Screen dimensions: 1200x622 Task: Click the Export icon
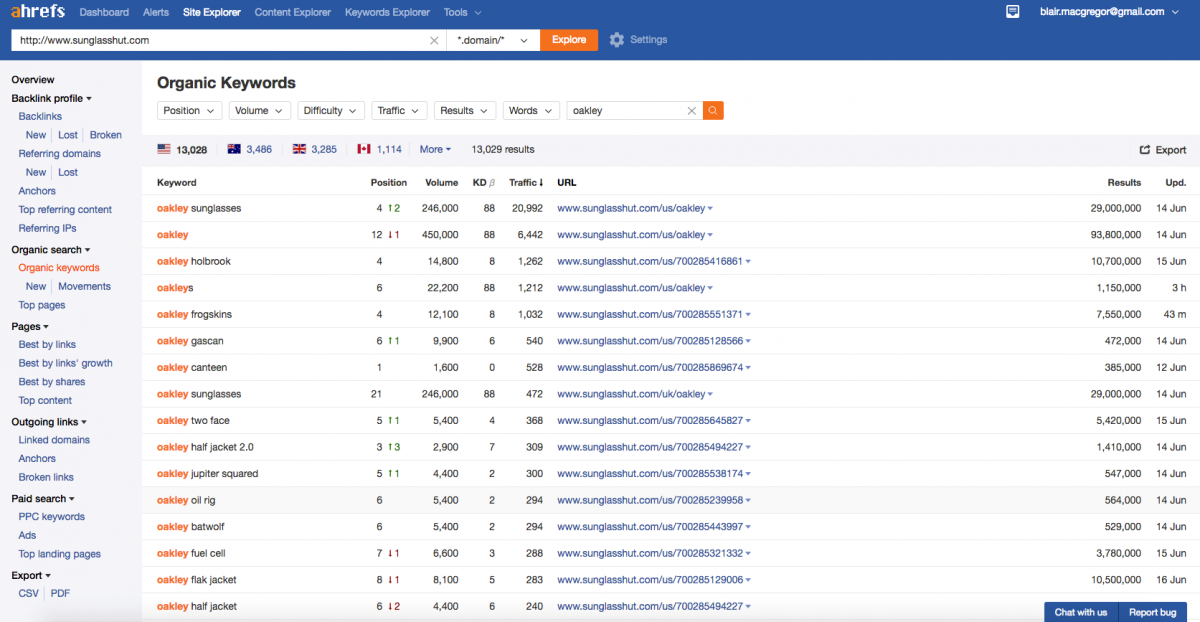coord(1145,150)
